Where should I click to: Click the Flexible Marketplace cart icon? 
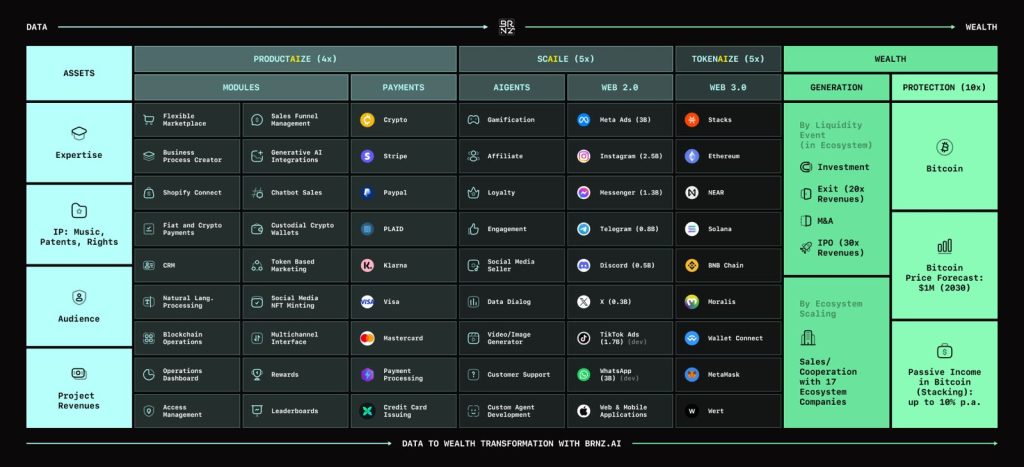point(149,120)
